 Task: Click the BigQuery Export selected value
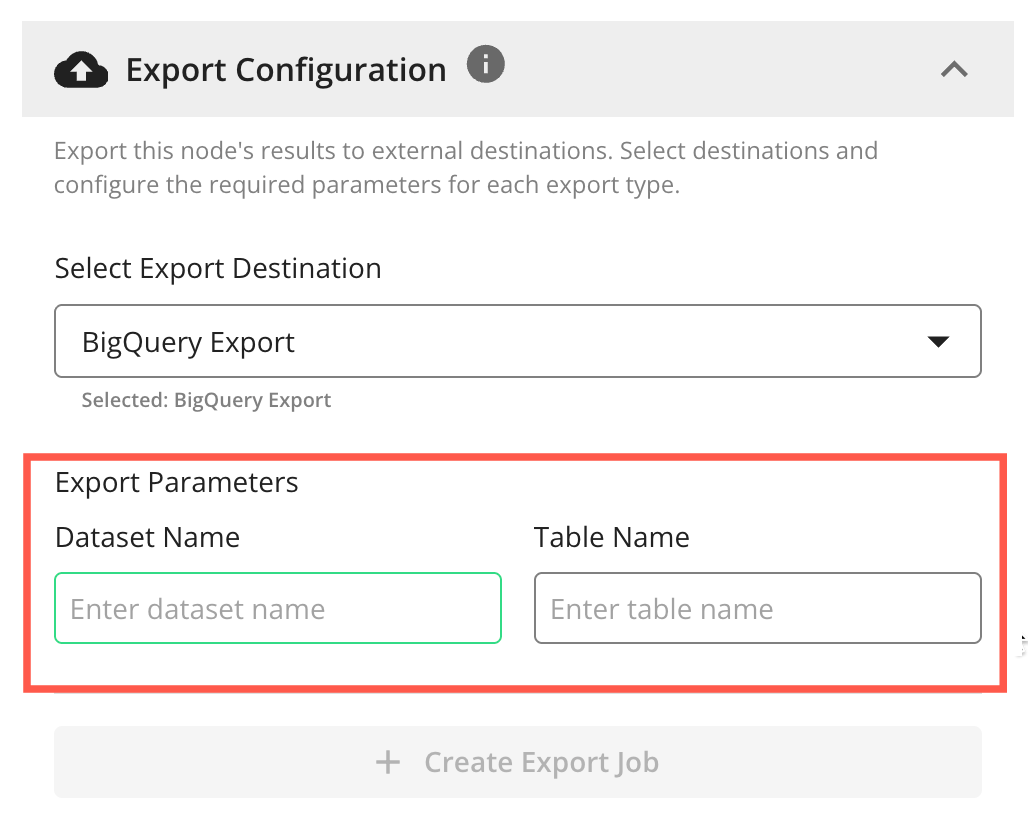(187, 341)
